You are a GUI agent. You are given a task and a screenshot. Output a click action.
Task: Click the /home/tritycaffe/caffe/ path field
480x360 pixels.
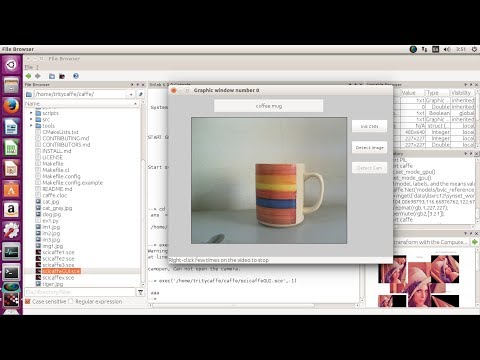point(81,94)
